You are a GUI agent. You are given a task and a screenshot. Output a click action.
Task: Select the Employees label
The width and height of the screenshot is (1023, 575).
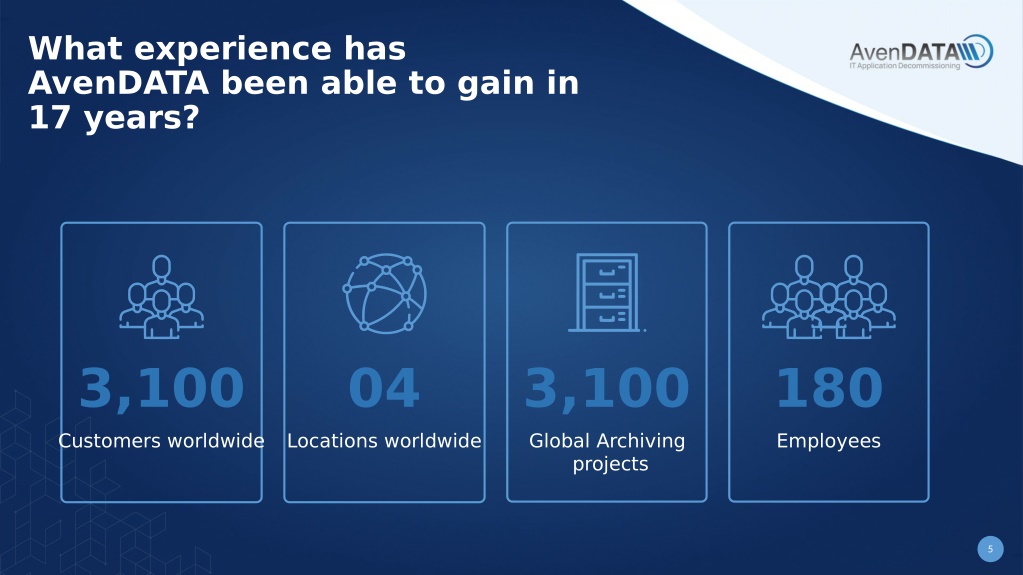[829, 442]
